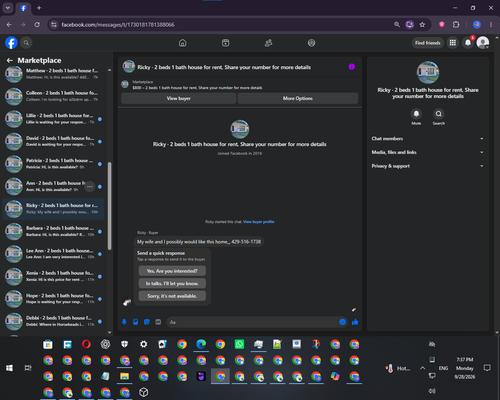This screenshot has width=500, height=400.
Task: Open the Windows Start menu
Action: [9, 368]
